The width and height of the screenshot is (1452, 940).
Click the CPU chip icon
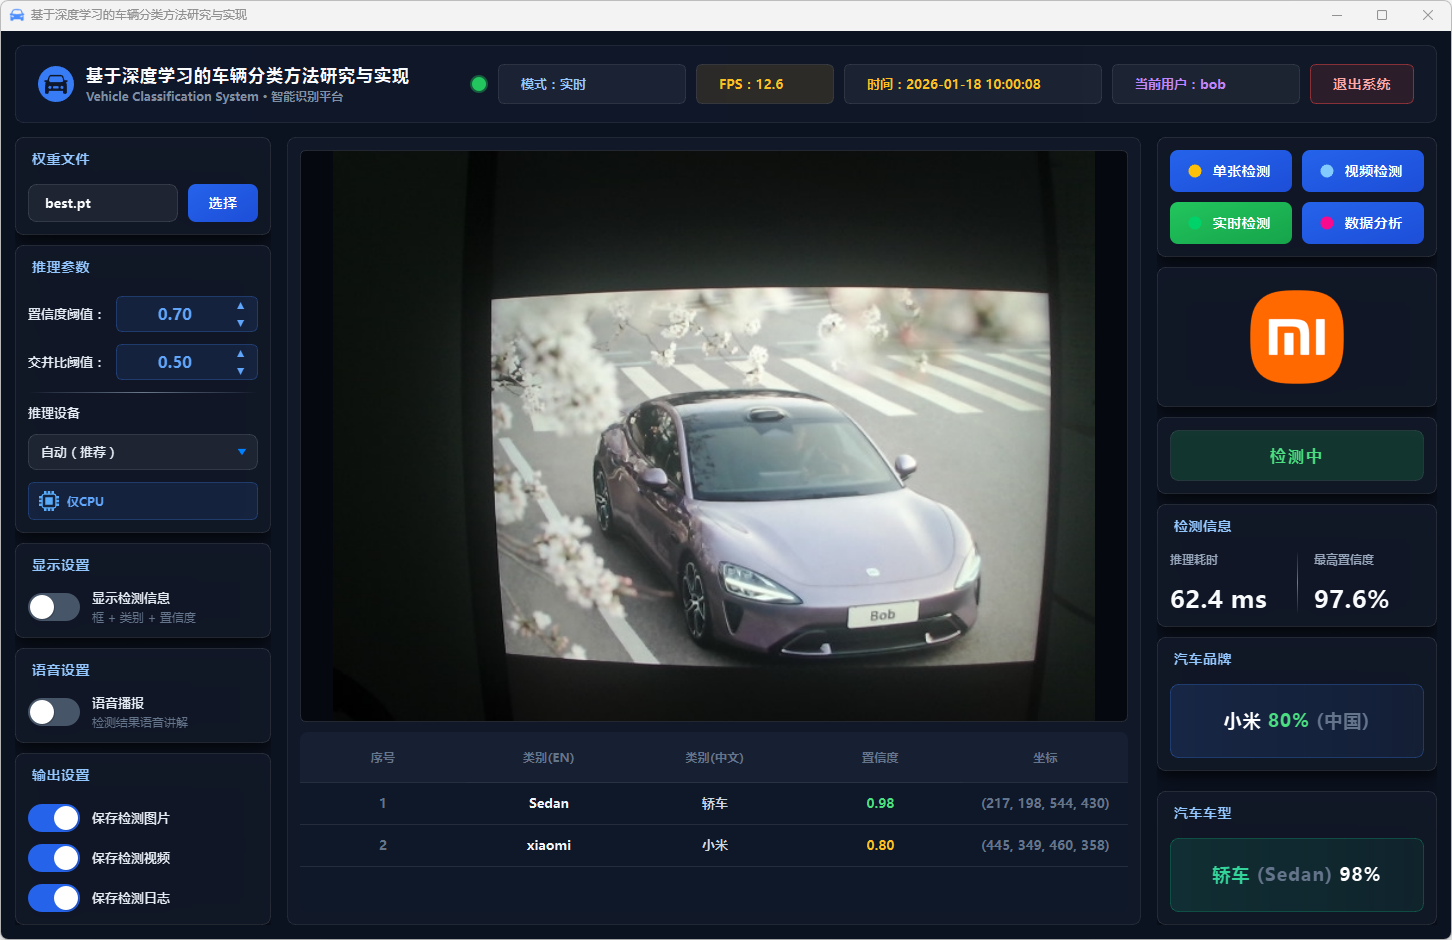(49, 501)
